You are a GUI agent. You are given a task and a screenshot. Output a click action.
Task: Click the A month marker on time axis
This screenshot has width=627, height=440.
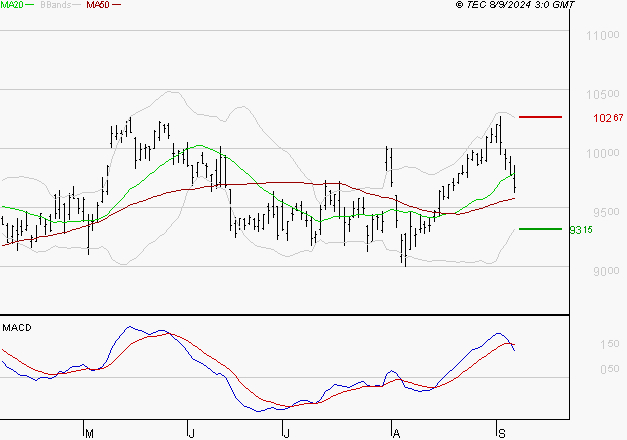point(396,434)
